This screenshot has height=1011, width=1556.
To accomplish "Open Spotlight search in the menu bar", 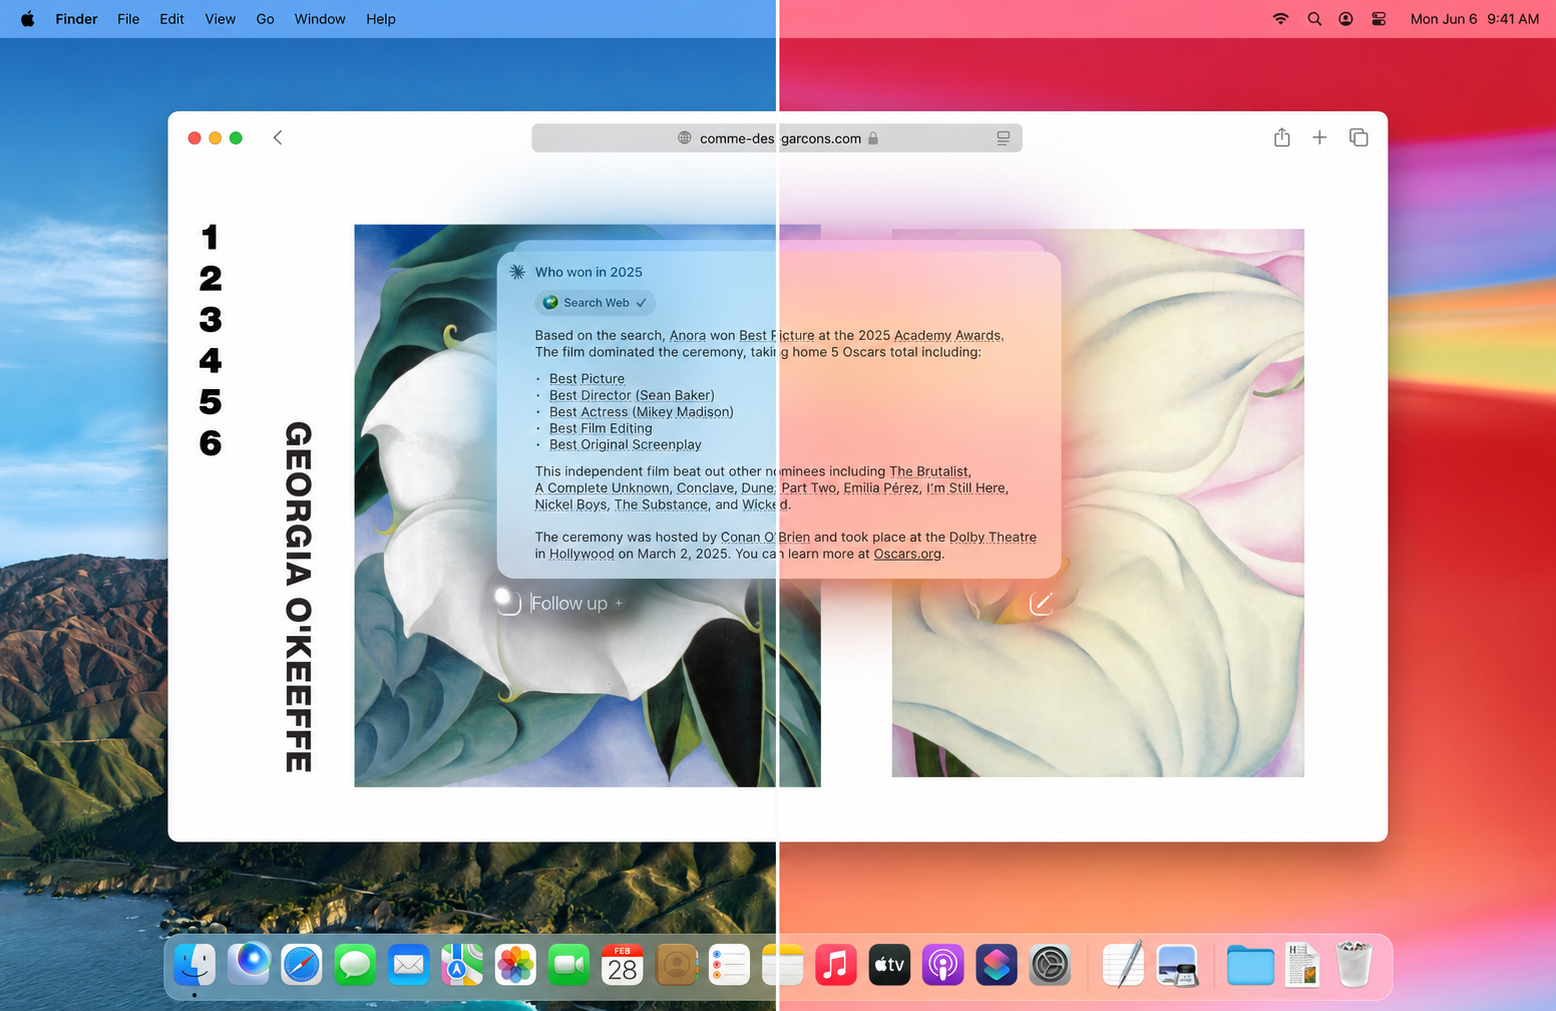I will point(1314,19).
